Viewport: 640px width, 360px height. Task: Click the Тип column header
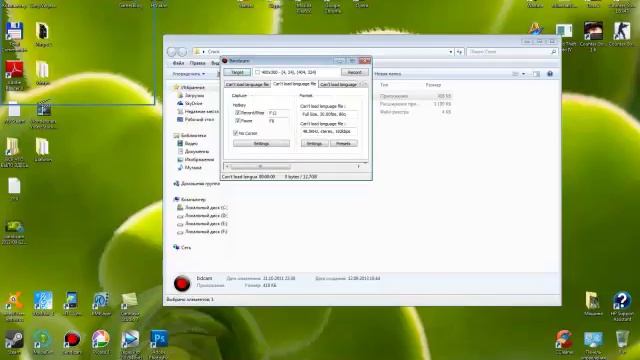pos(384,85)
